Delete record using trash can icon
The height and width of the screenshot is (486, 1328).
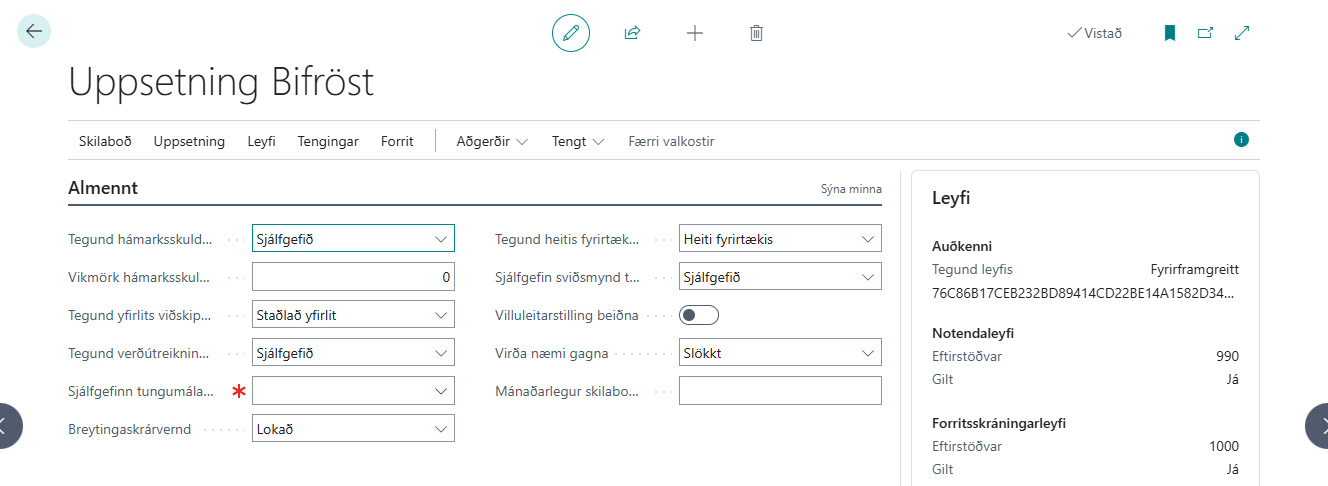point(757,33)
